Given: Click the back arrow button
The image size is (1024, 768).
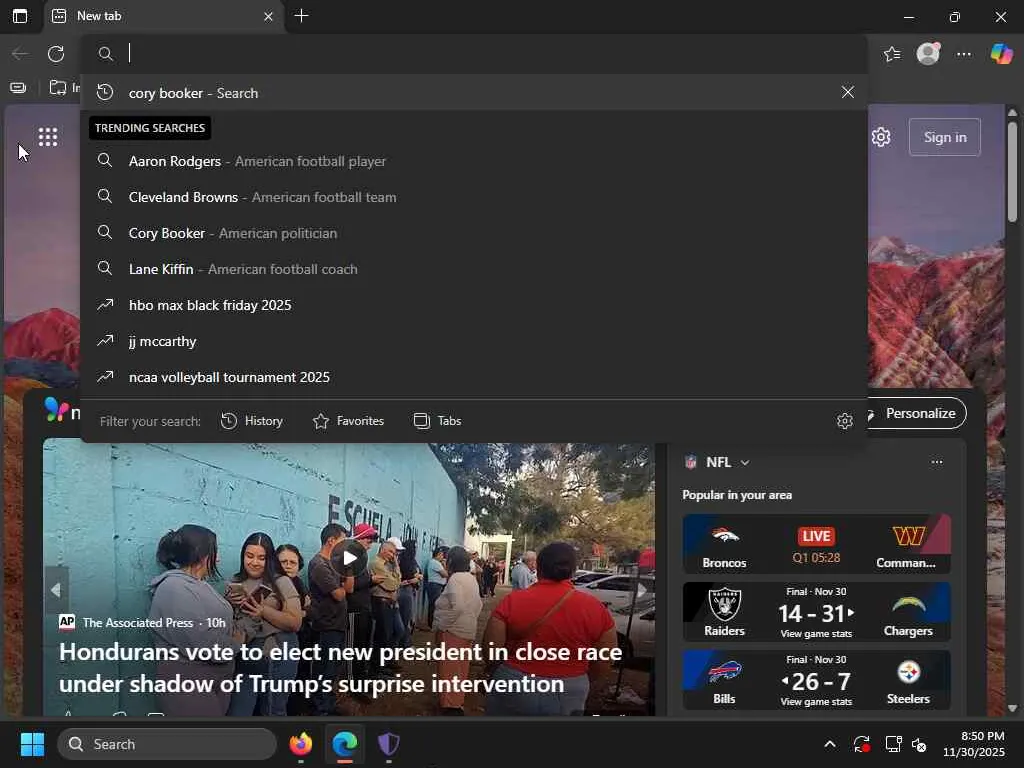Looking at the screenshot, I should pos(20,54).
